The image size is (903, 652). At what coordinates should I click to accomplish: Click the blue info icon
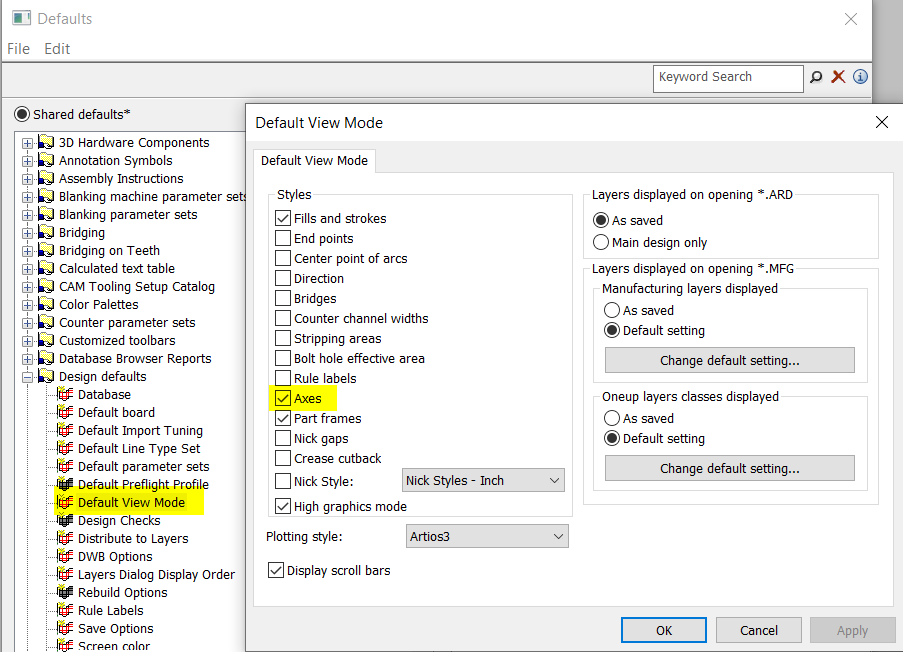860,77
